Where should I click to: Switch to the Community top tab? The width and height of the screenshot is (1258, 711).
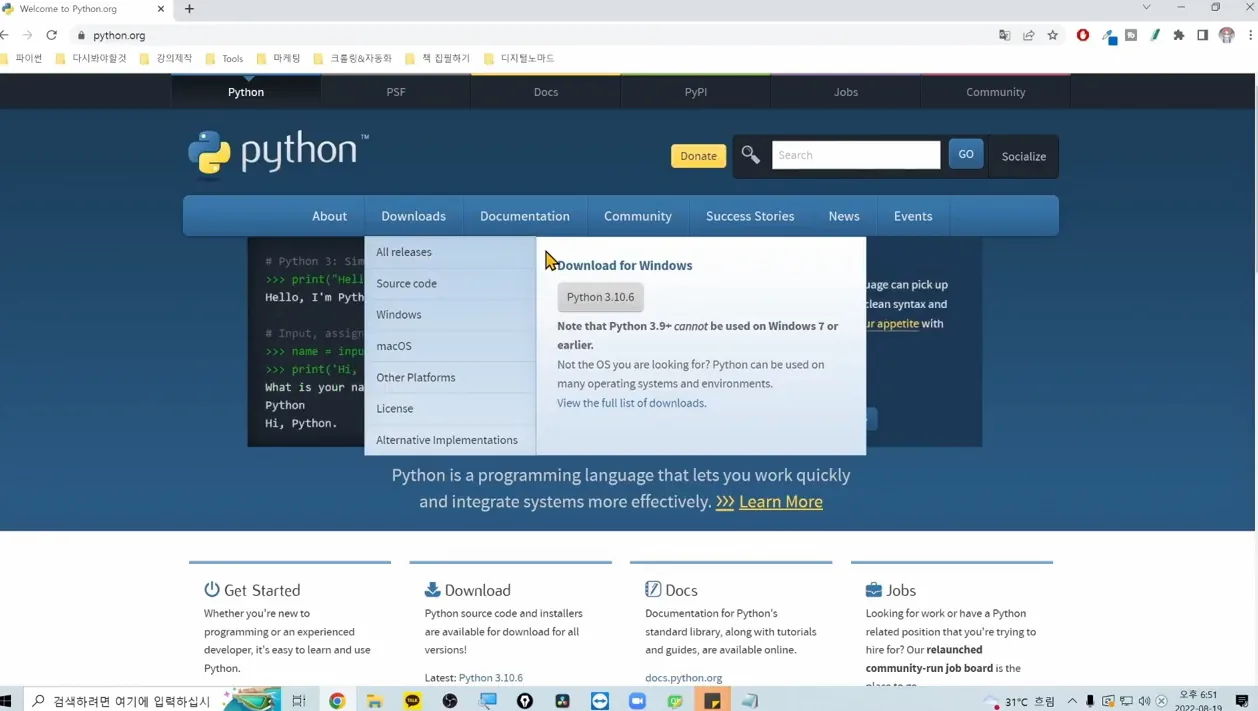996,92
